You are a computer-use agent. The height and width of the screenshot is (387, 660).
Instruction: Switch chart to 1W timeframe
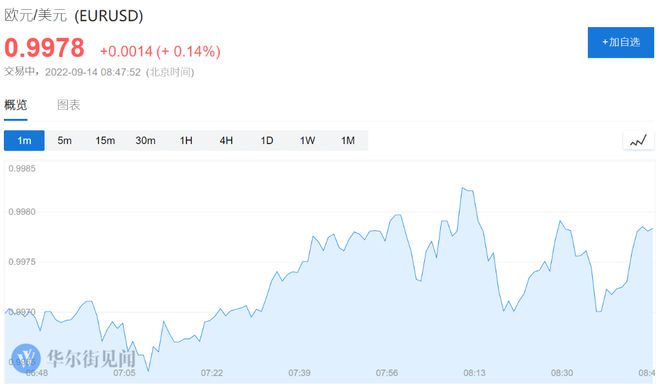pos(307,141)
